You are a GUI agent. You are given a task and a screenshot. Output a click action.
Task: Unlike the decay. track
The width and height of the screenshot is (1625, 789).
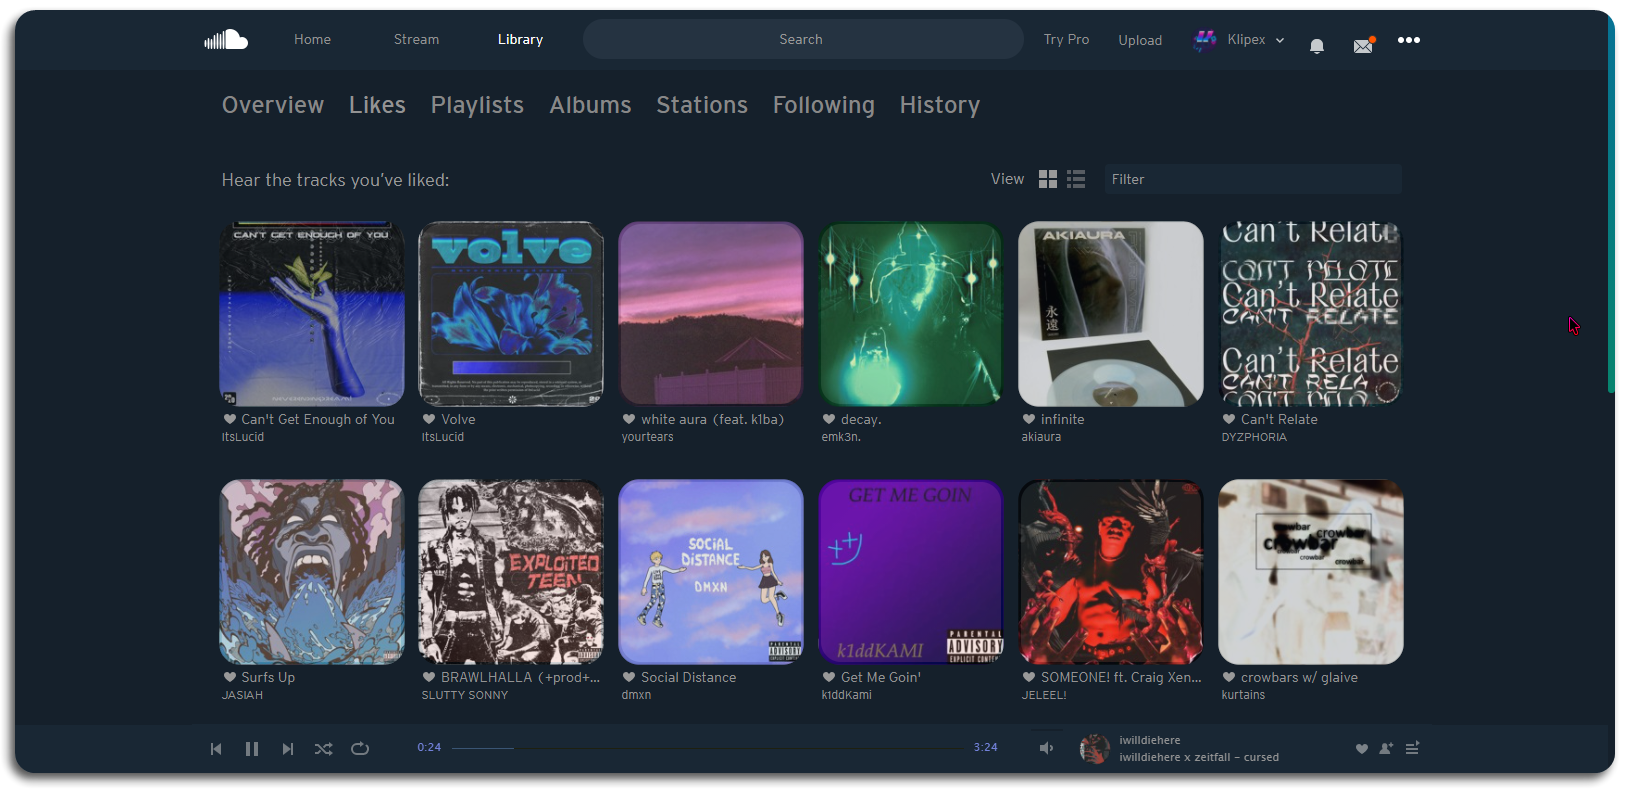point(829,419)
